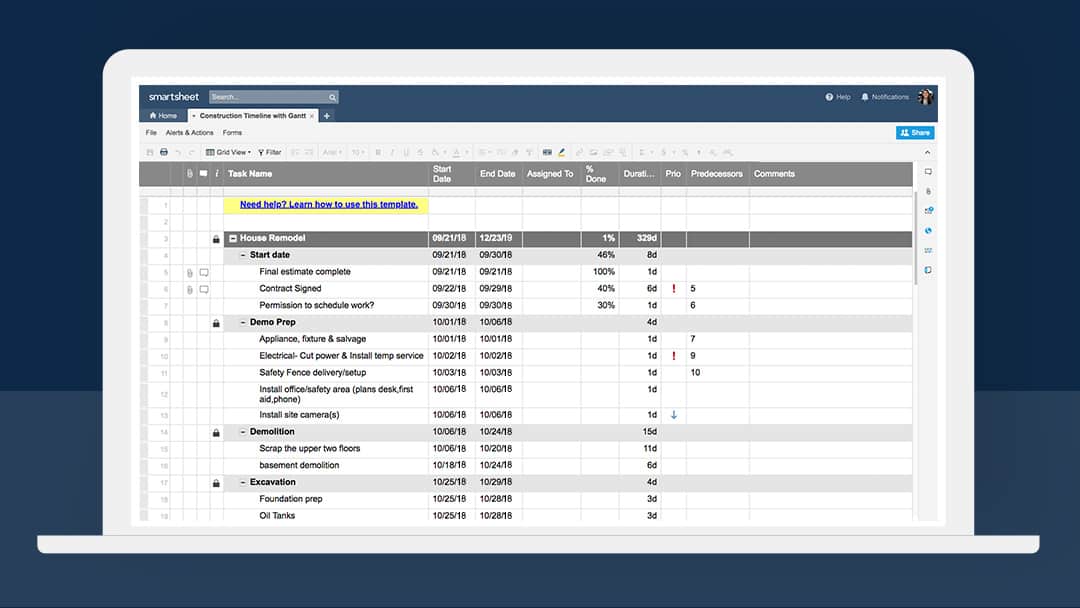The height and width of the screenshot is (608, 1080).
Task: Toggle bold formatting in toolbar
Action: 377,152
